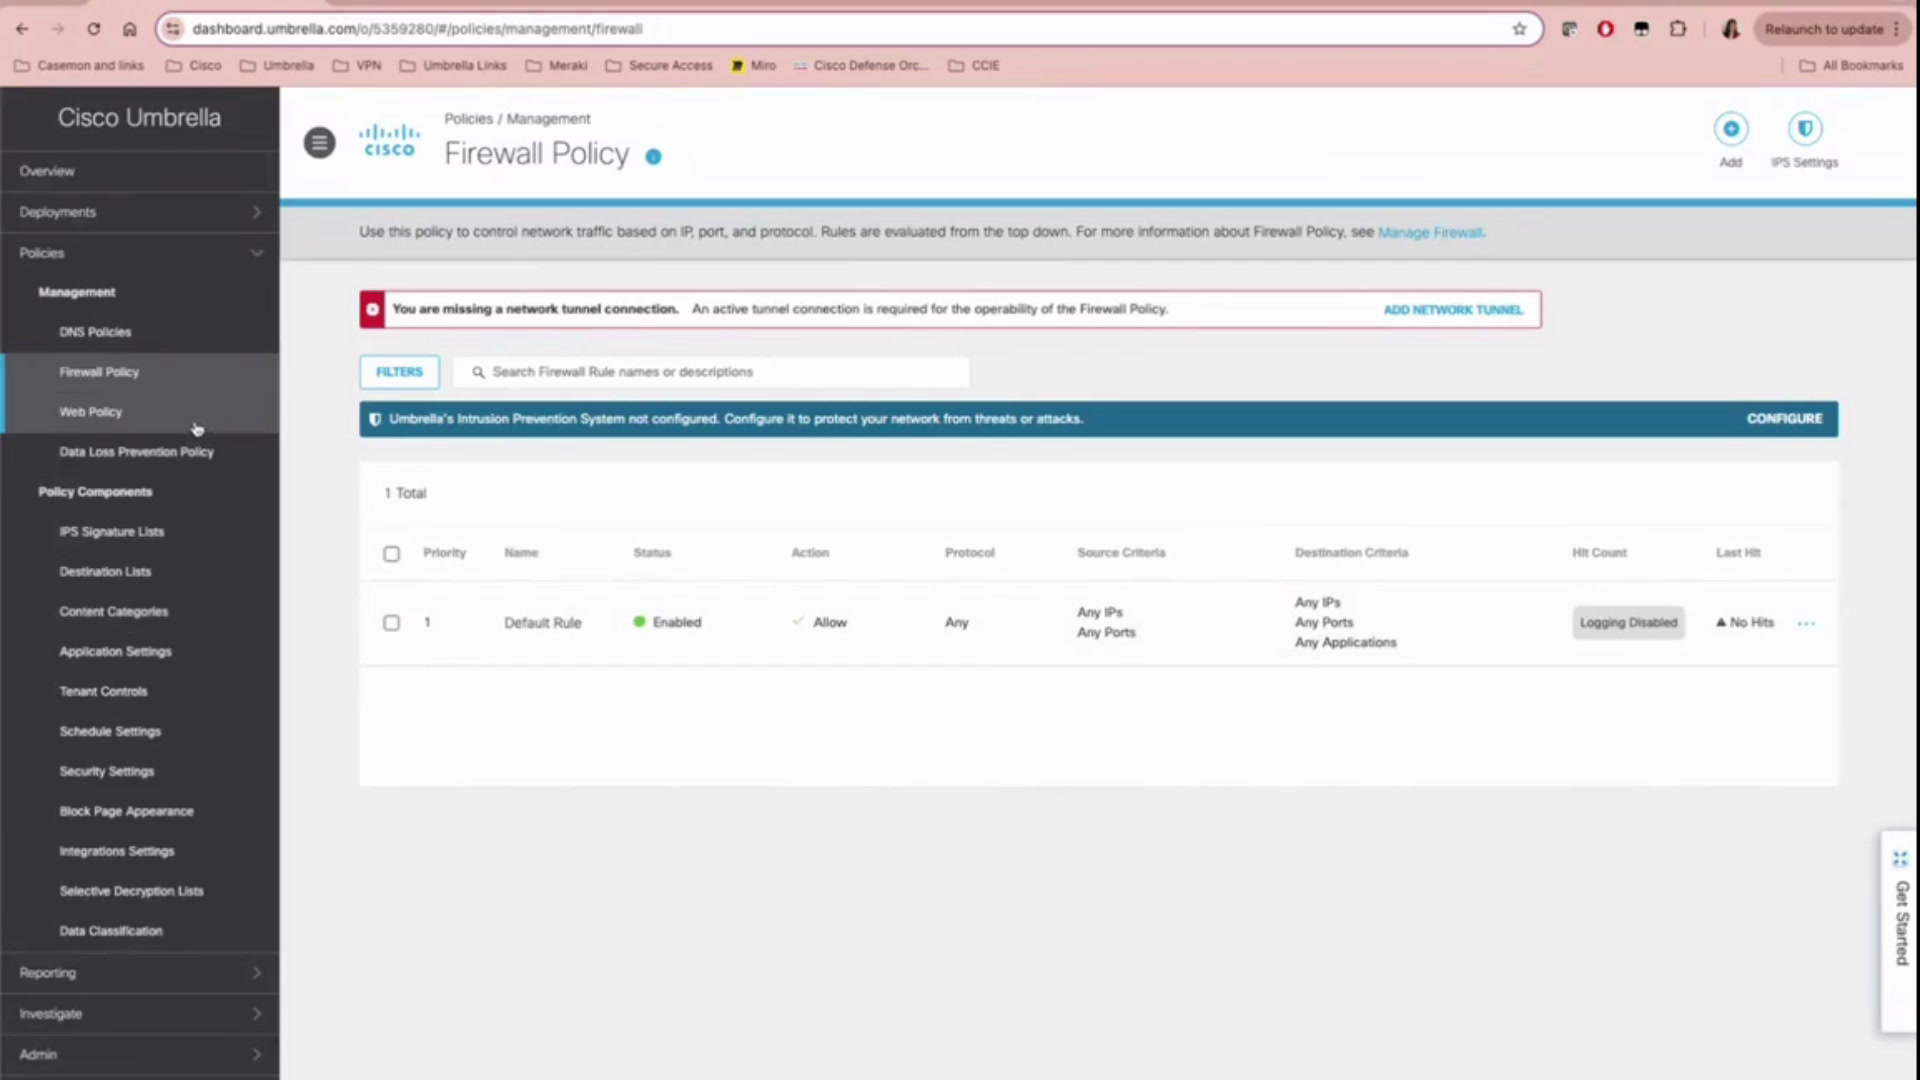Click ADD NETWORK TUNNEL link
Viewport: 1920px width, 1080px height.
[x=1453, y=310]
